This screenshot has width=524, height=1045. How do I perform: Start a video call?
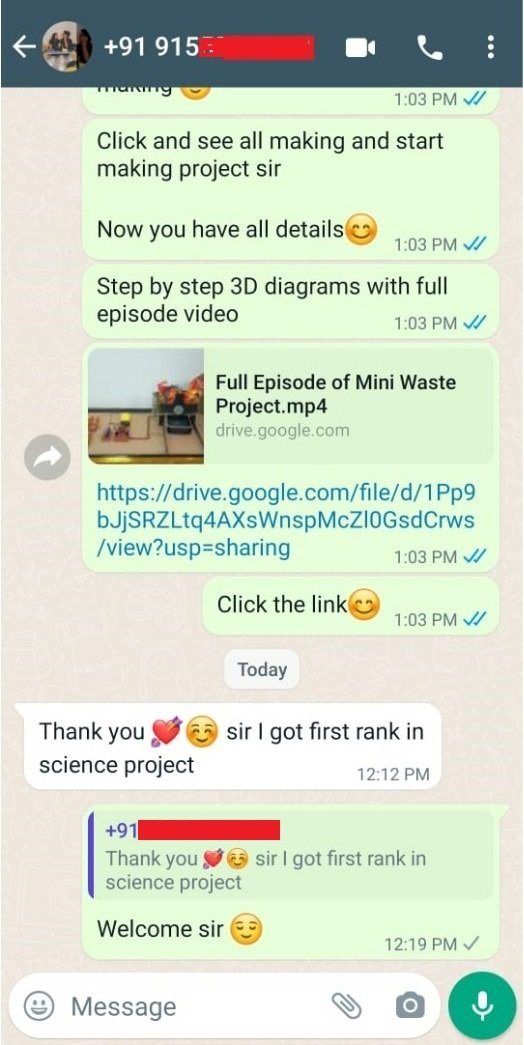click(x=361, y=47)
